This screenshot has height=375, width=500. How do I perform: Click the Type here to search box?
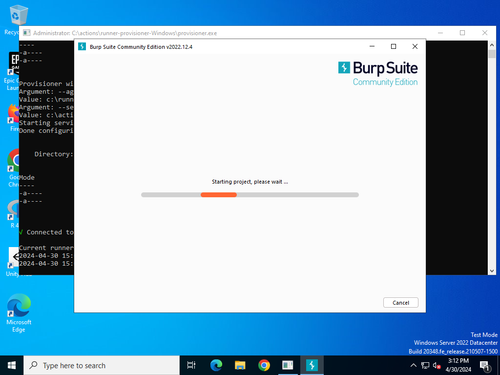click(102, 365)
